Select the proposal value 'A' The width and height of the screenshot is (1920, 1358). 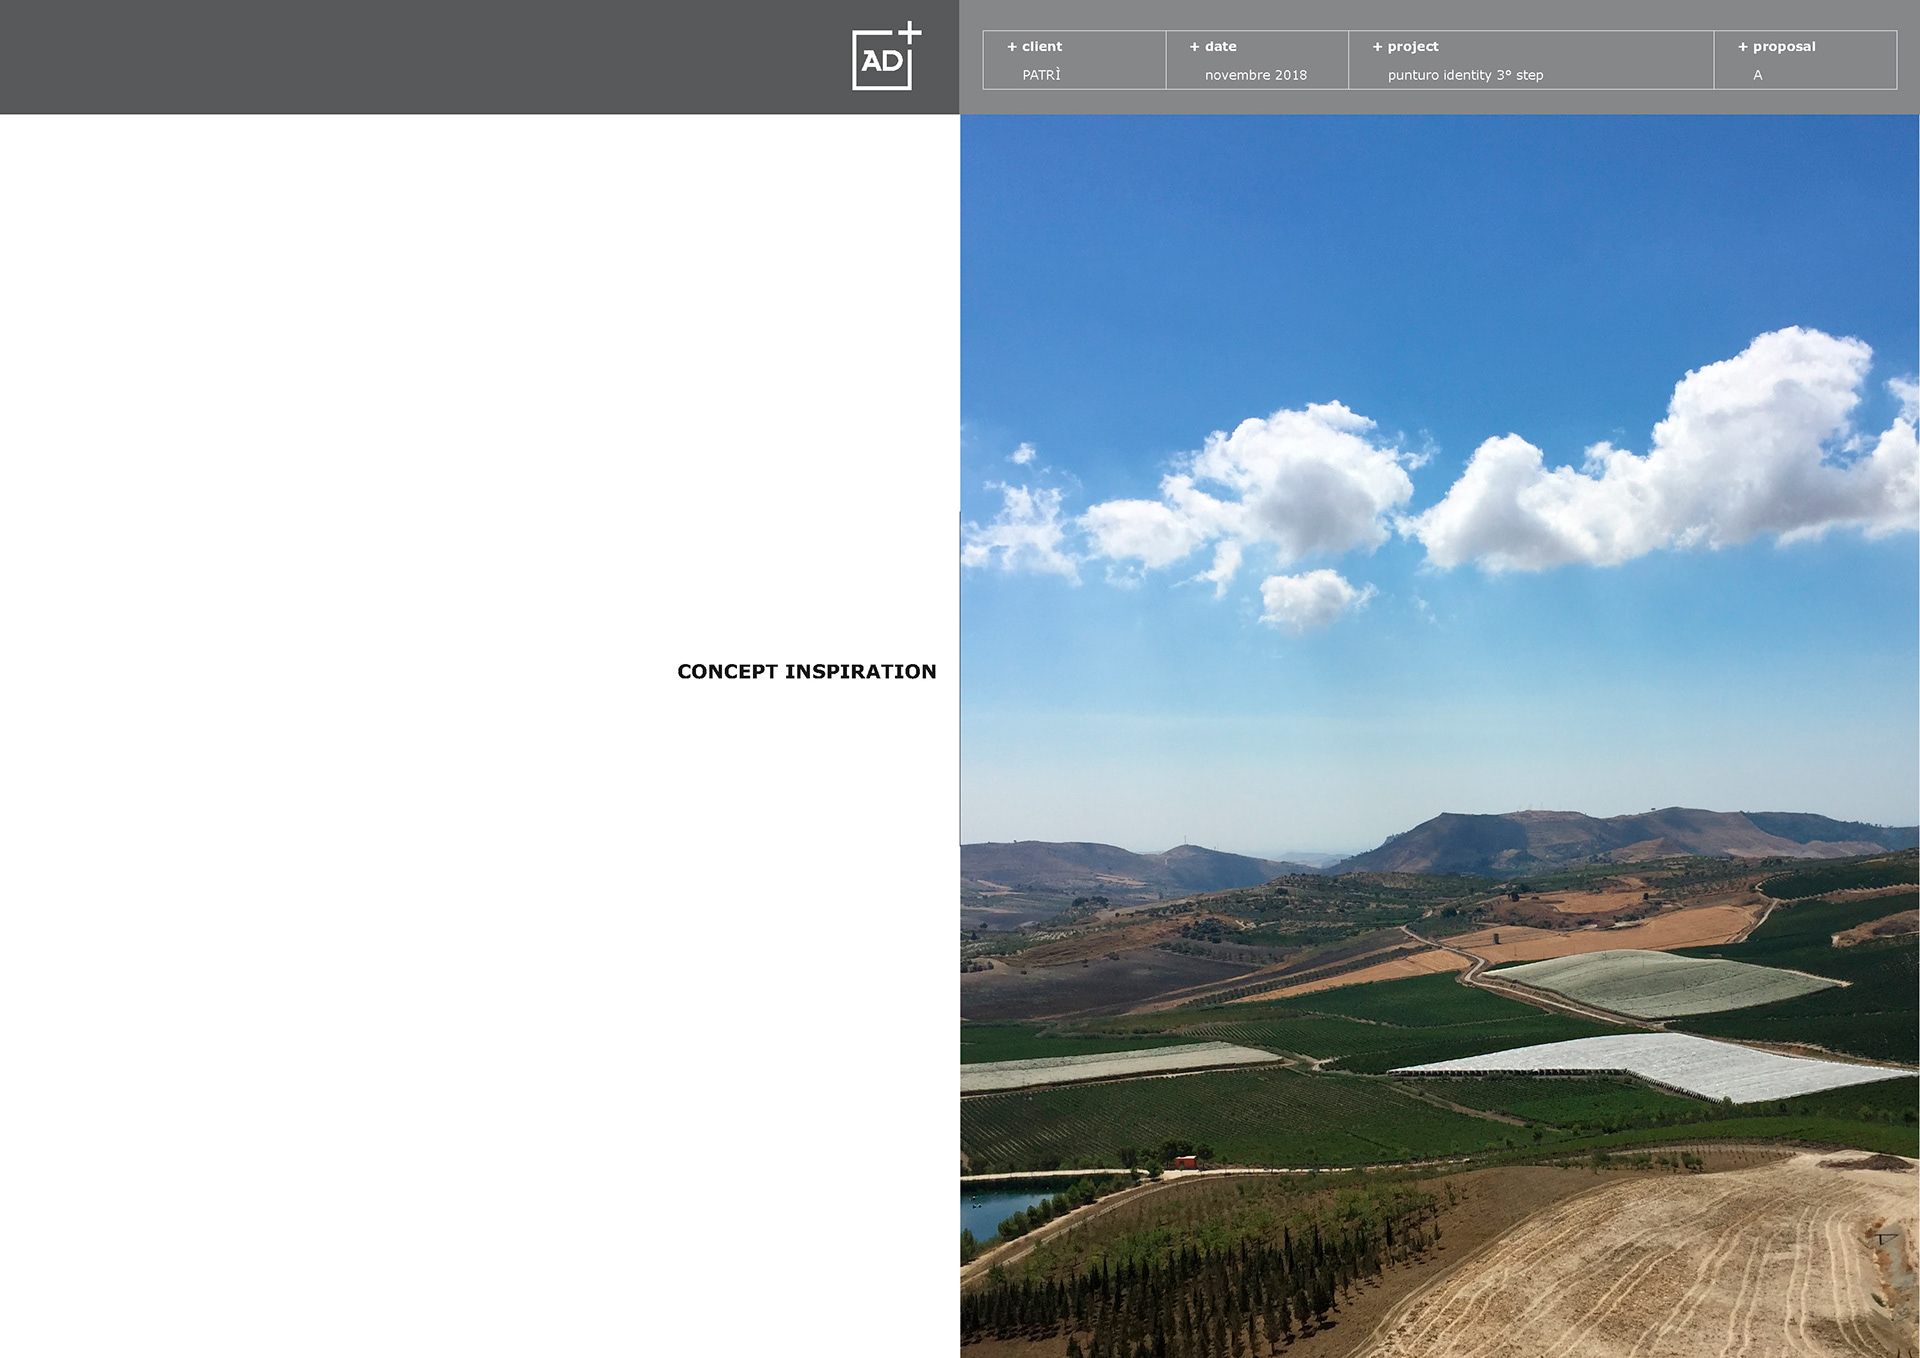pos(1758,75)
